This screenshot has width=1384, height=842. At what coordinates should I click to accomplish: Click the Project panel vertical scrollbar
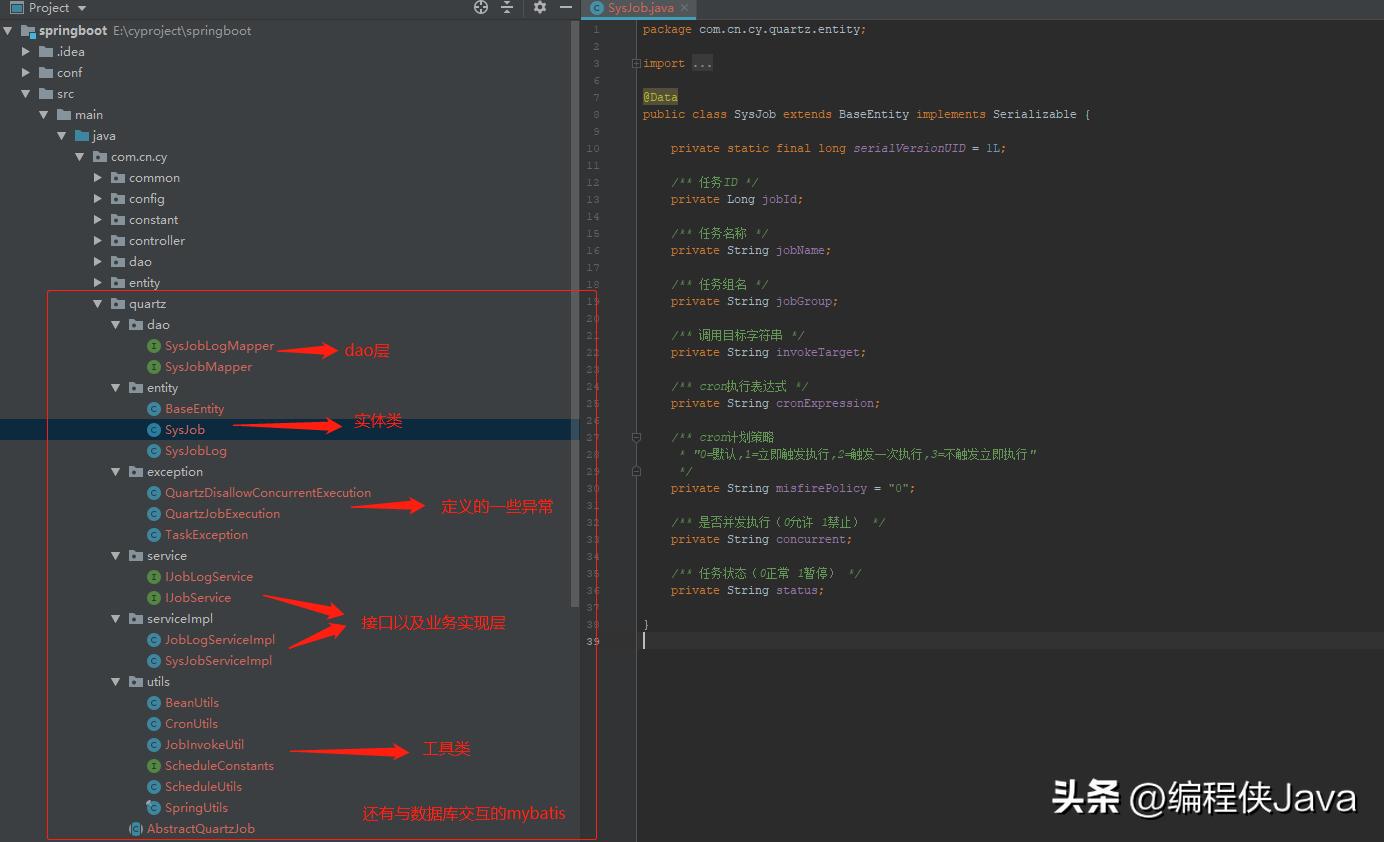(x=575, y=300)
